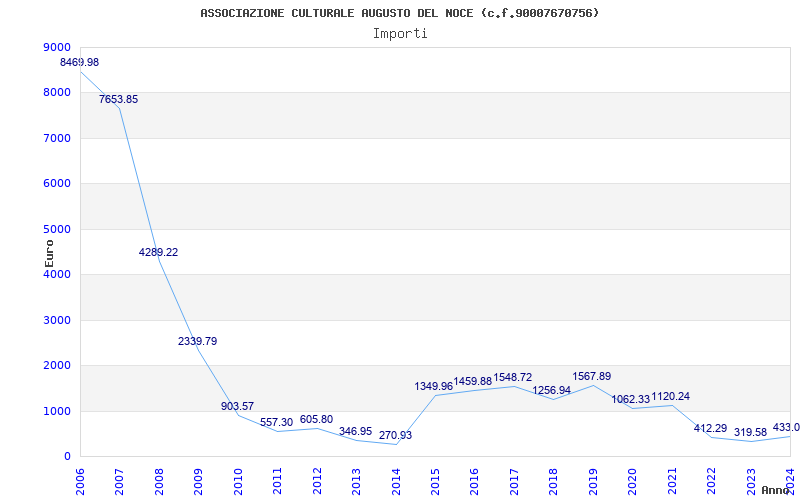The image size is (800, 500).
Task: Click y-axis tick label 9000
Action: click(x=56, y=47)
